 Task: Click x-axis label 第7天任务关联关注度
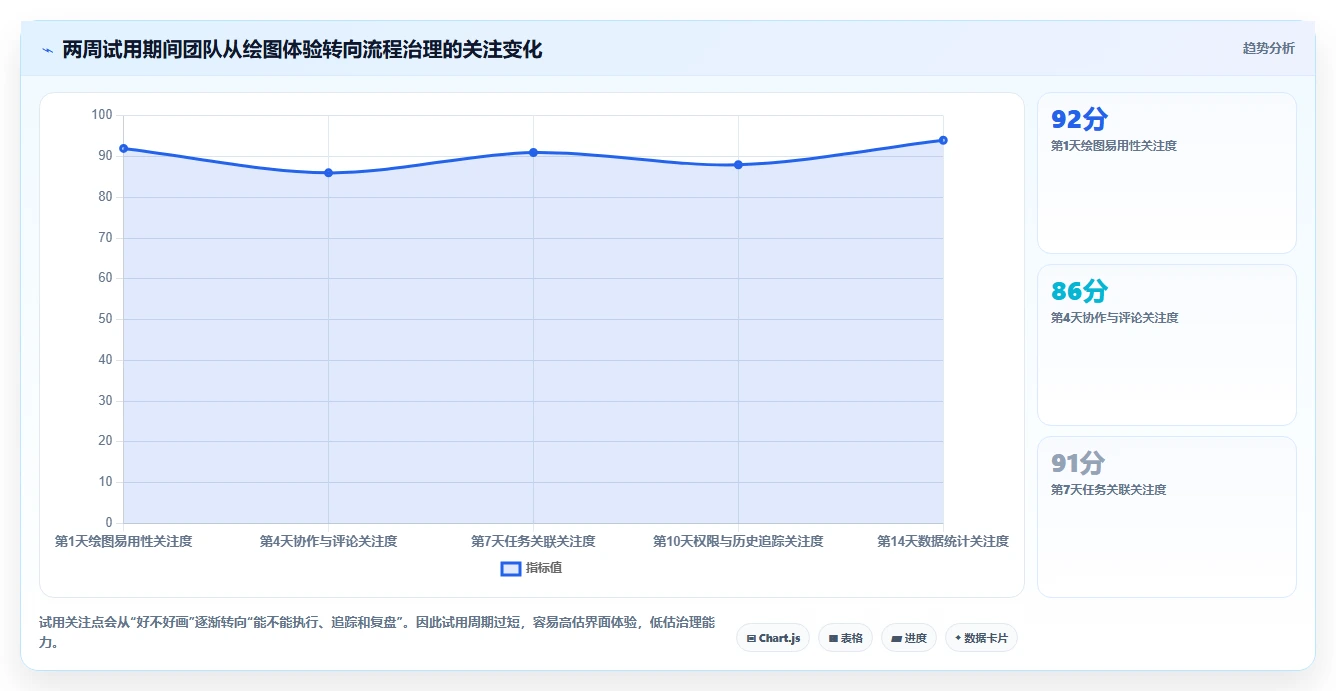(x=533, y=541)
